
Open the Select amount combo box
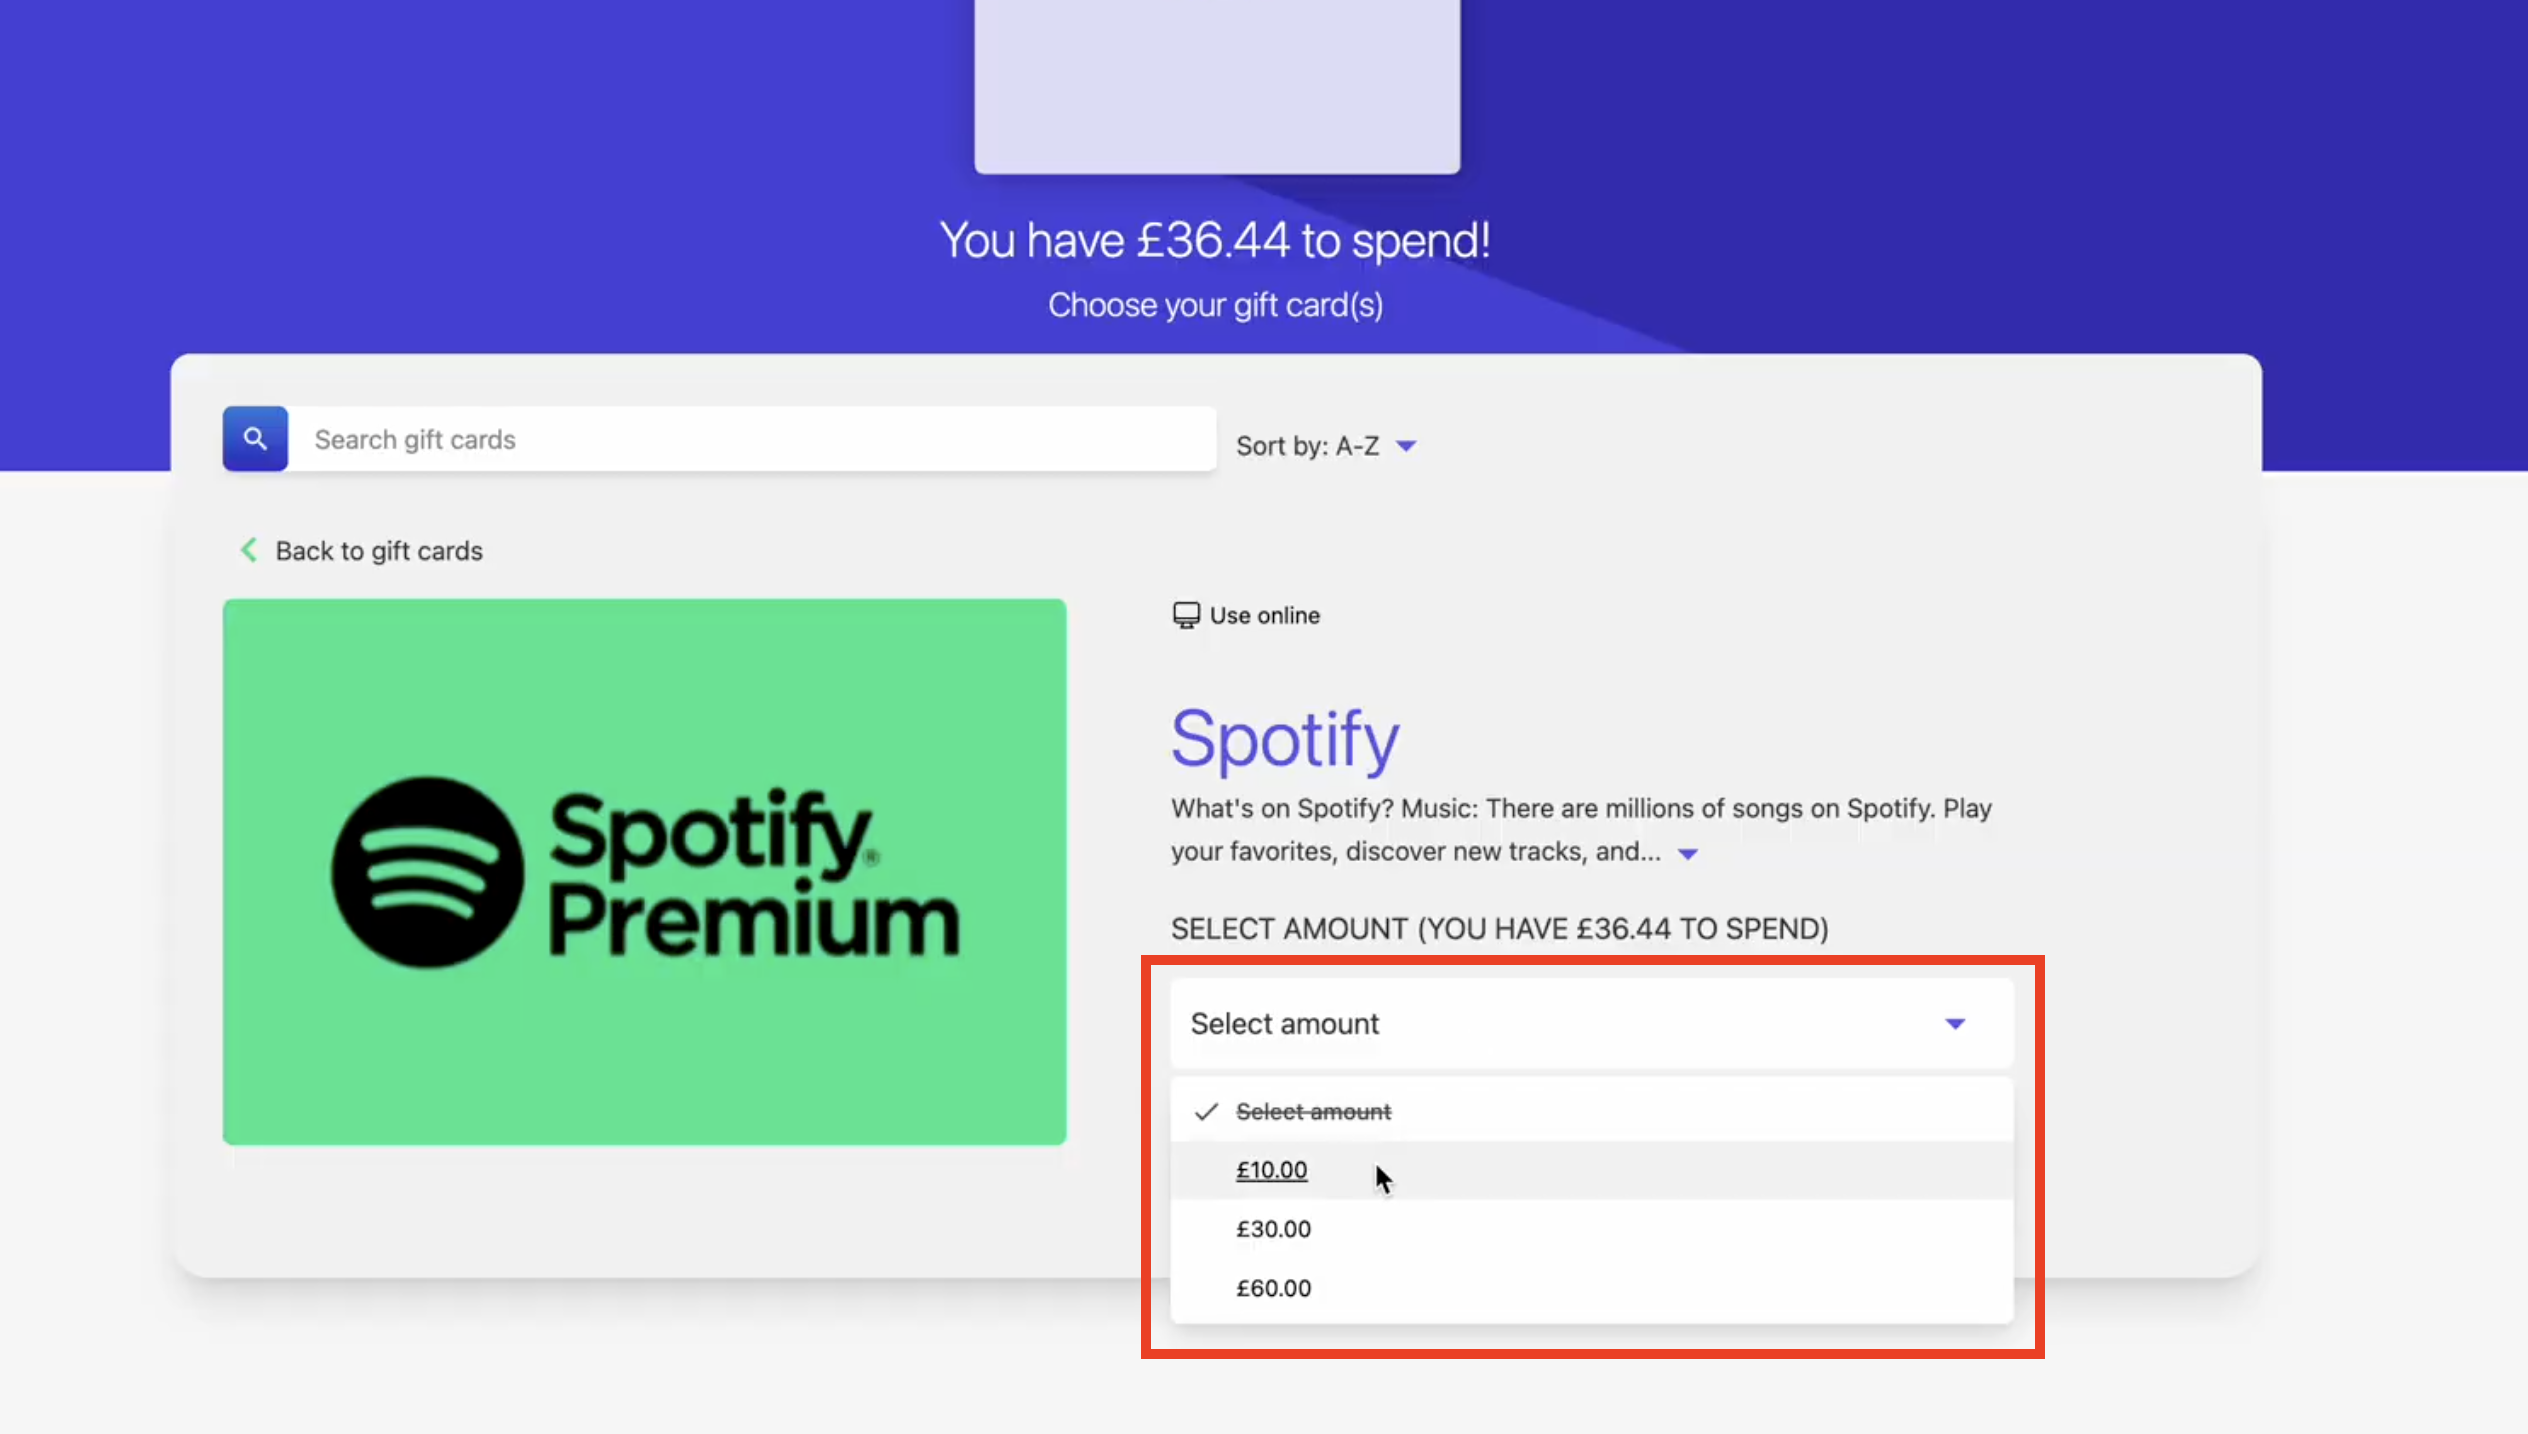(x=1590, y=1023)
